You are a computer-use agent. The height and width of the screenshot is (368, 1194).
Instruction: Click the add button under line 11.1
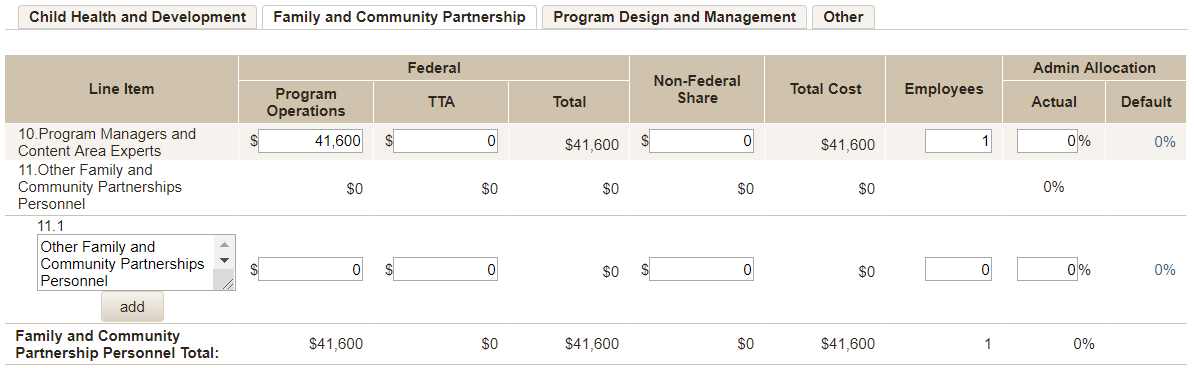click(x=132, y=307)
